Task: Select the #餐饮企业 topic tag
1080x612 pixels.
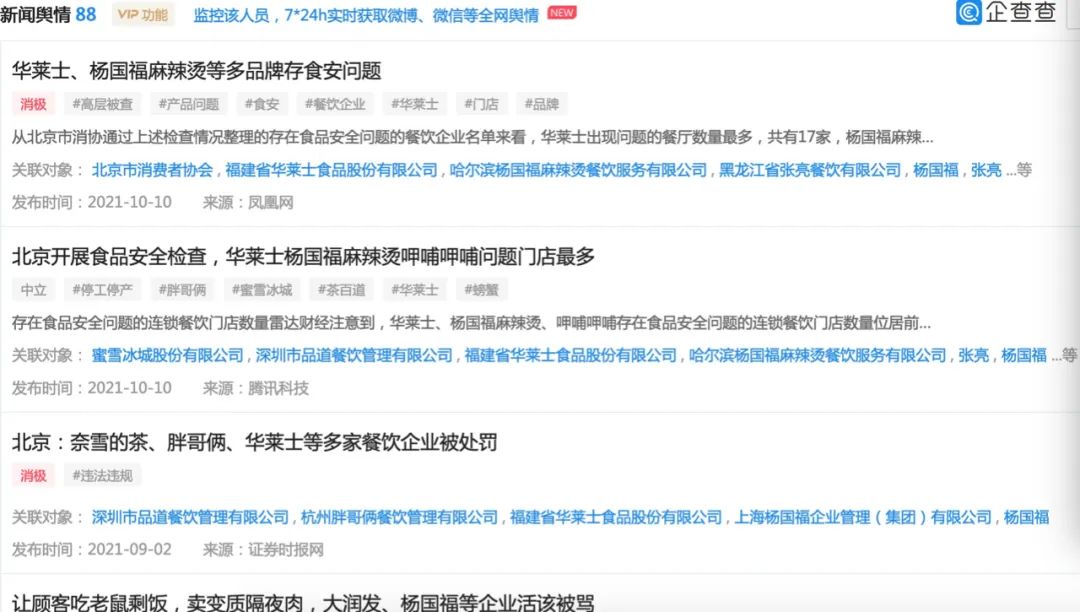Action: coord(334,103)
